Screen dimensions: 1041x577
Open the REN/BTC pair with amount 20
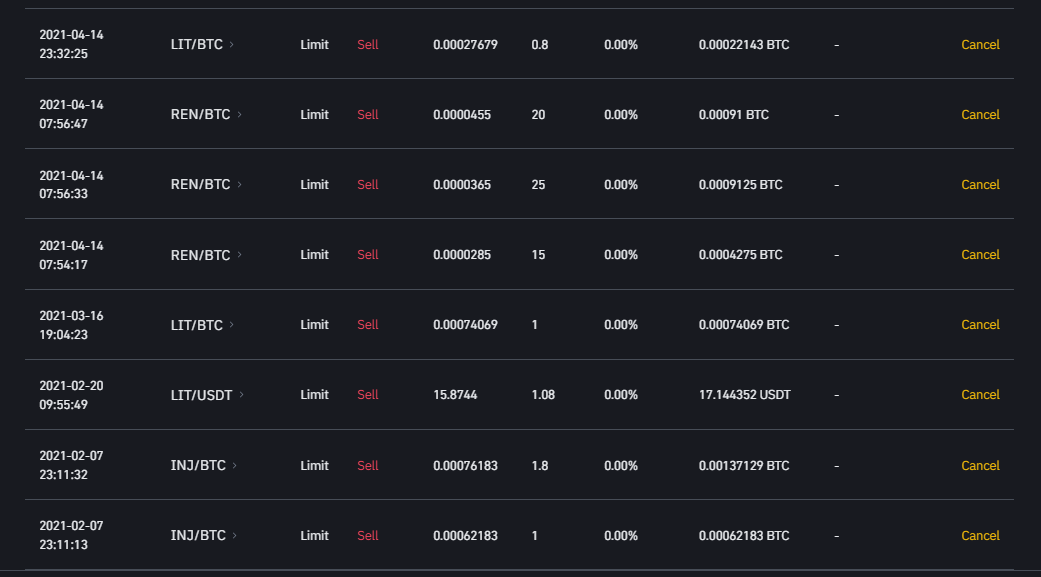[x=200, y=114]
